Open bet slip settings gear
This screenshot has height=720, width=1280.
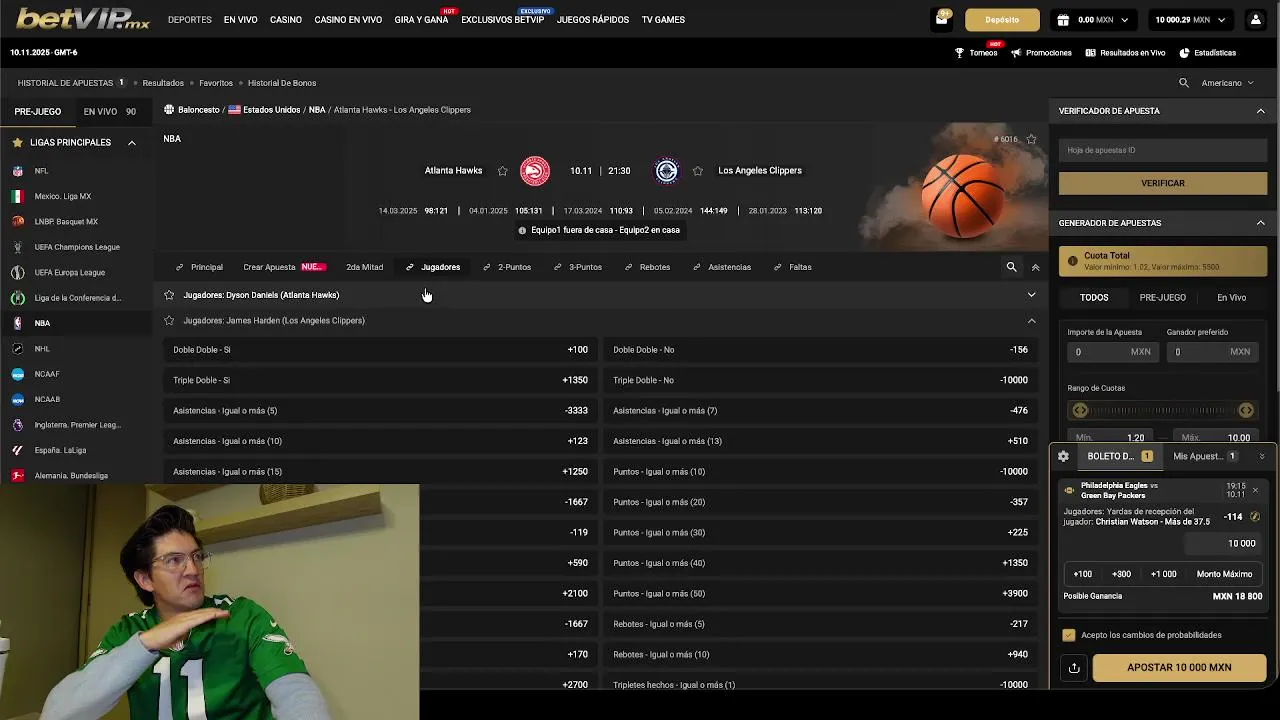(x=1063, y=456)
